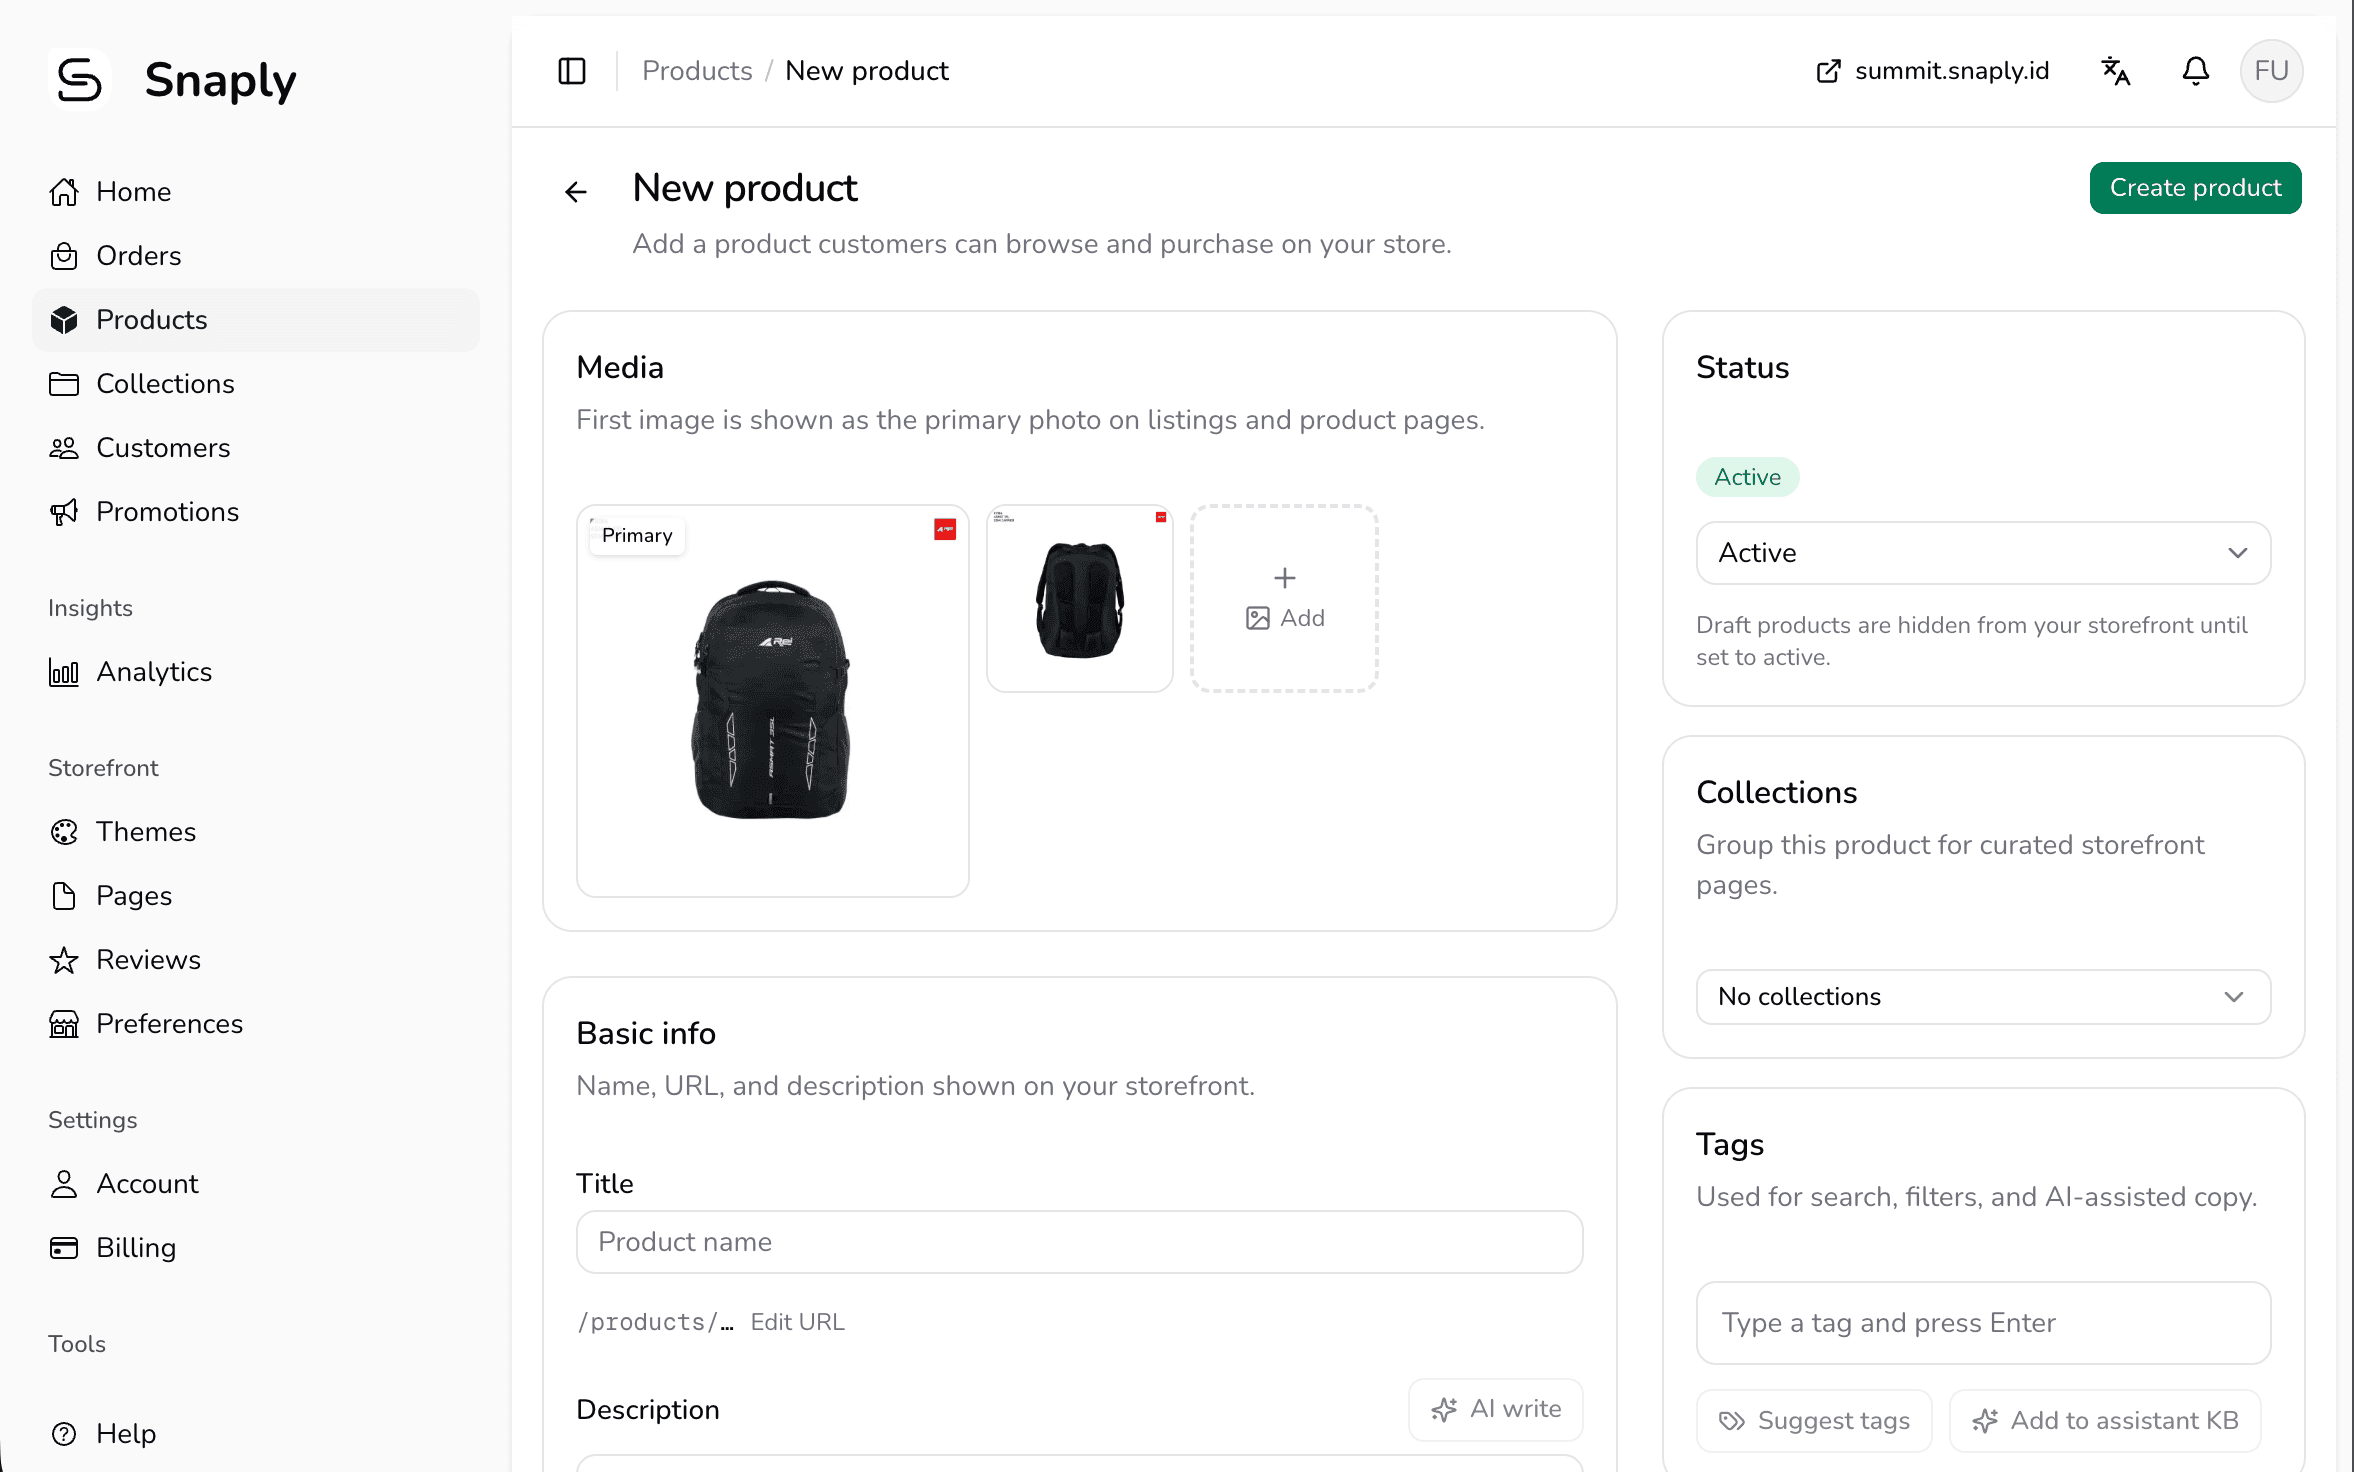This screenshot has width=2354, height=1472.
Task: Click the green Active status badge
Action: pyautogui.click(x=1747, y=477)
